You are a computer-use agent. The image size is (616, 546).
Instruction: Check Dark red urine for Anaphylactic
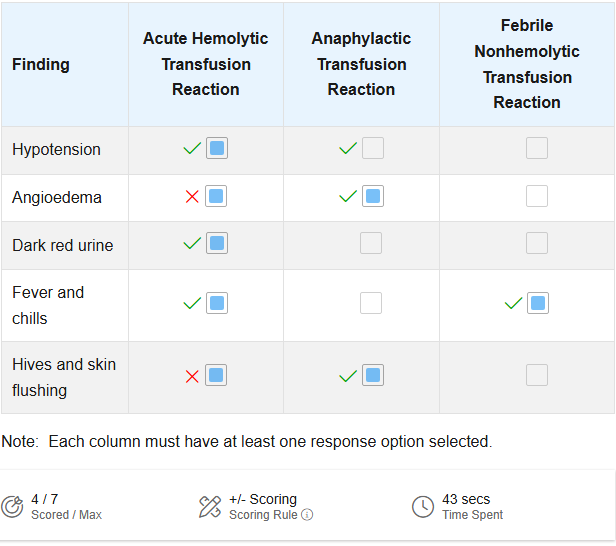point(371,243)
